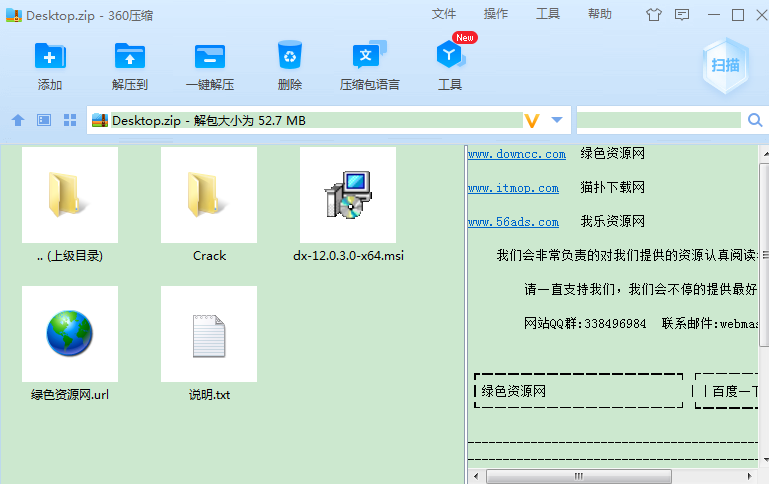Click the 网站QQ群:338496984 text

click(585, 323)
